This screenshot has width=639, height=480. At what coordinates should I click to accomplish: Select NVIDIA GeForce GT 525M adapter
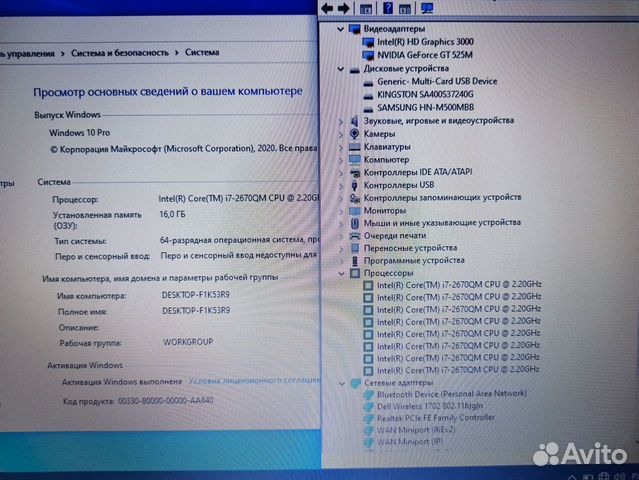[x=425, y=55]
